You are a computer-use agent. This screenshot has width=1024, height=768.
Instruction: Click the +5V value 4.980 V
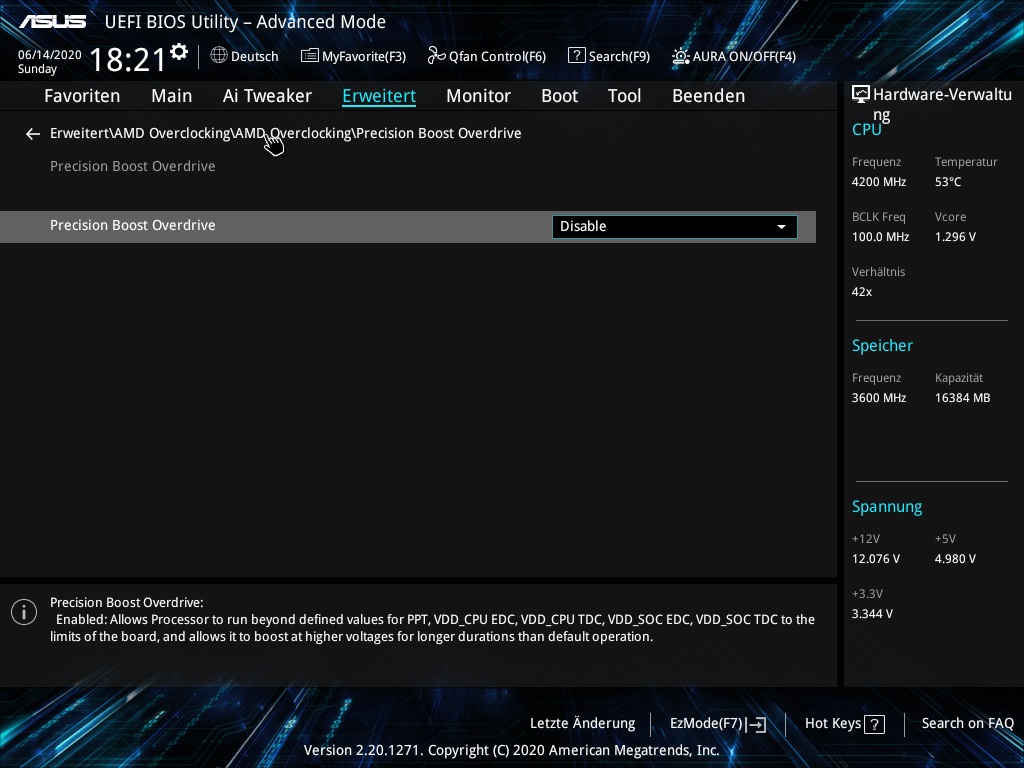(955, 559)
